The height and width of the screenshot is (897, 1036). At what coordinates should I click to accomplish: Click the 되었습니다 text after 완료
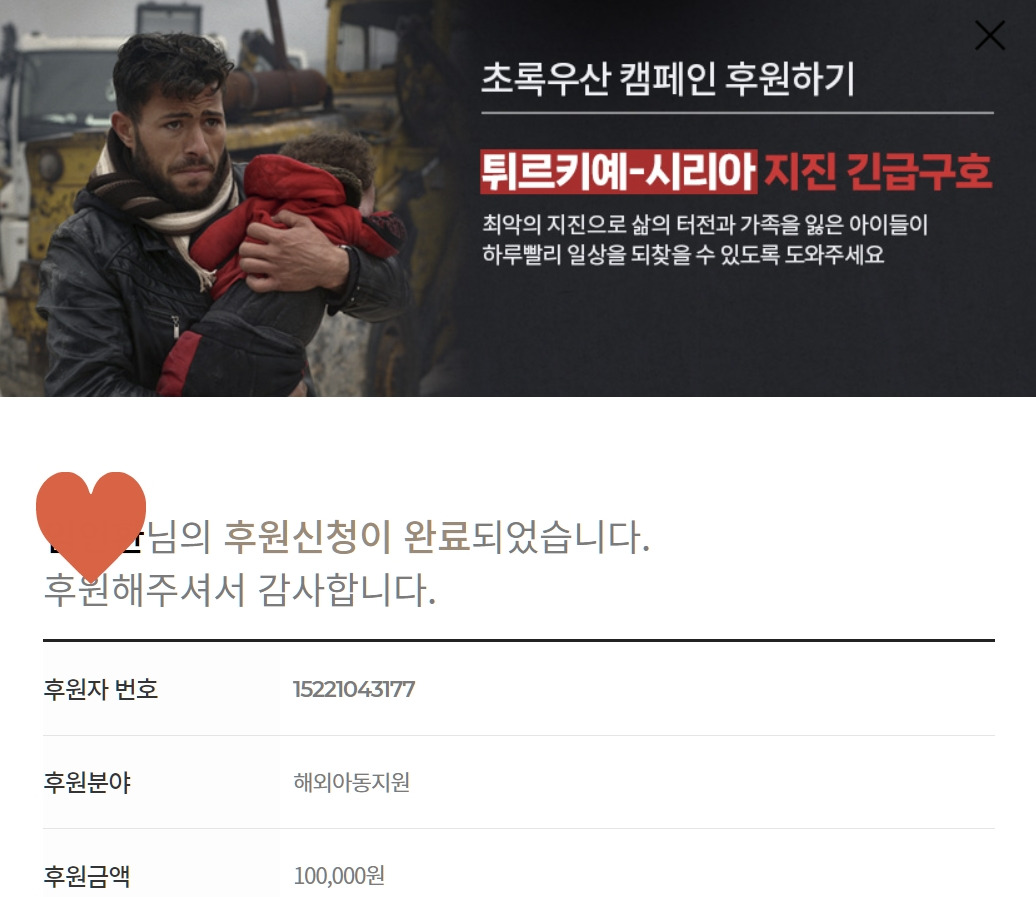tap(560, 536)
